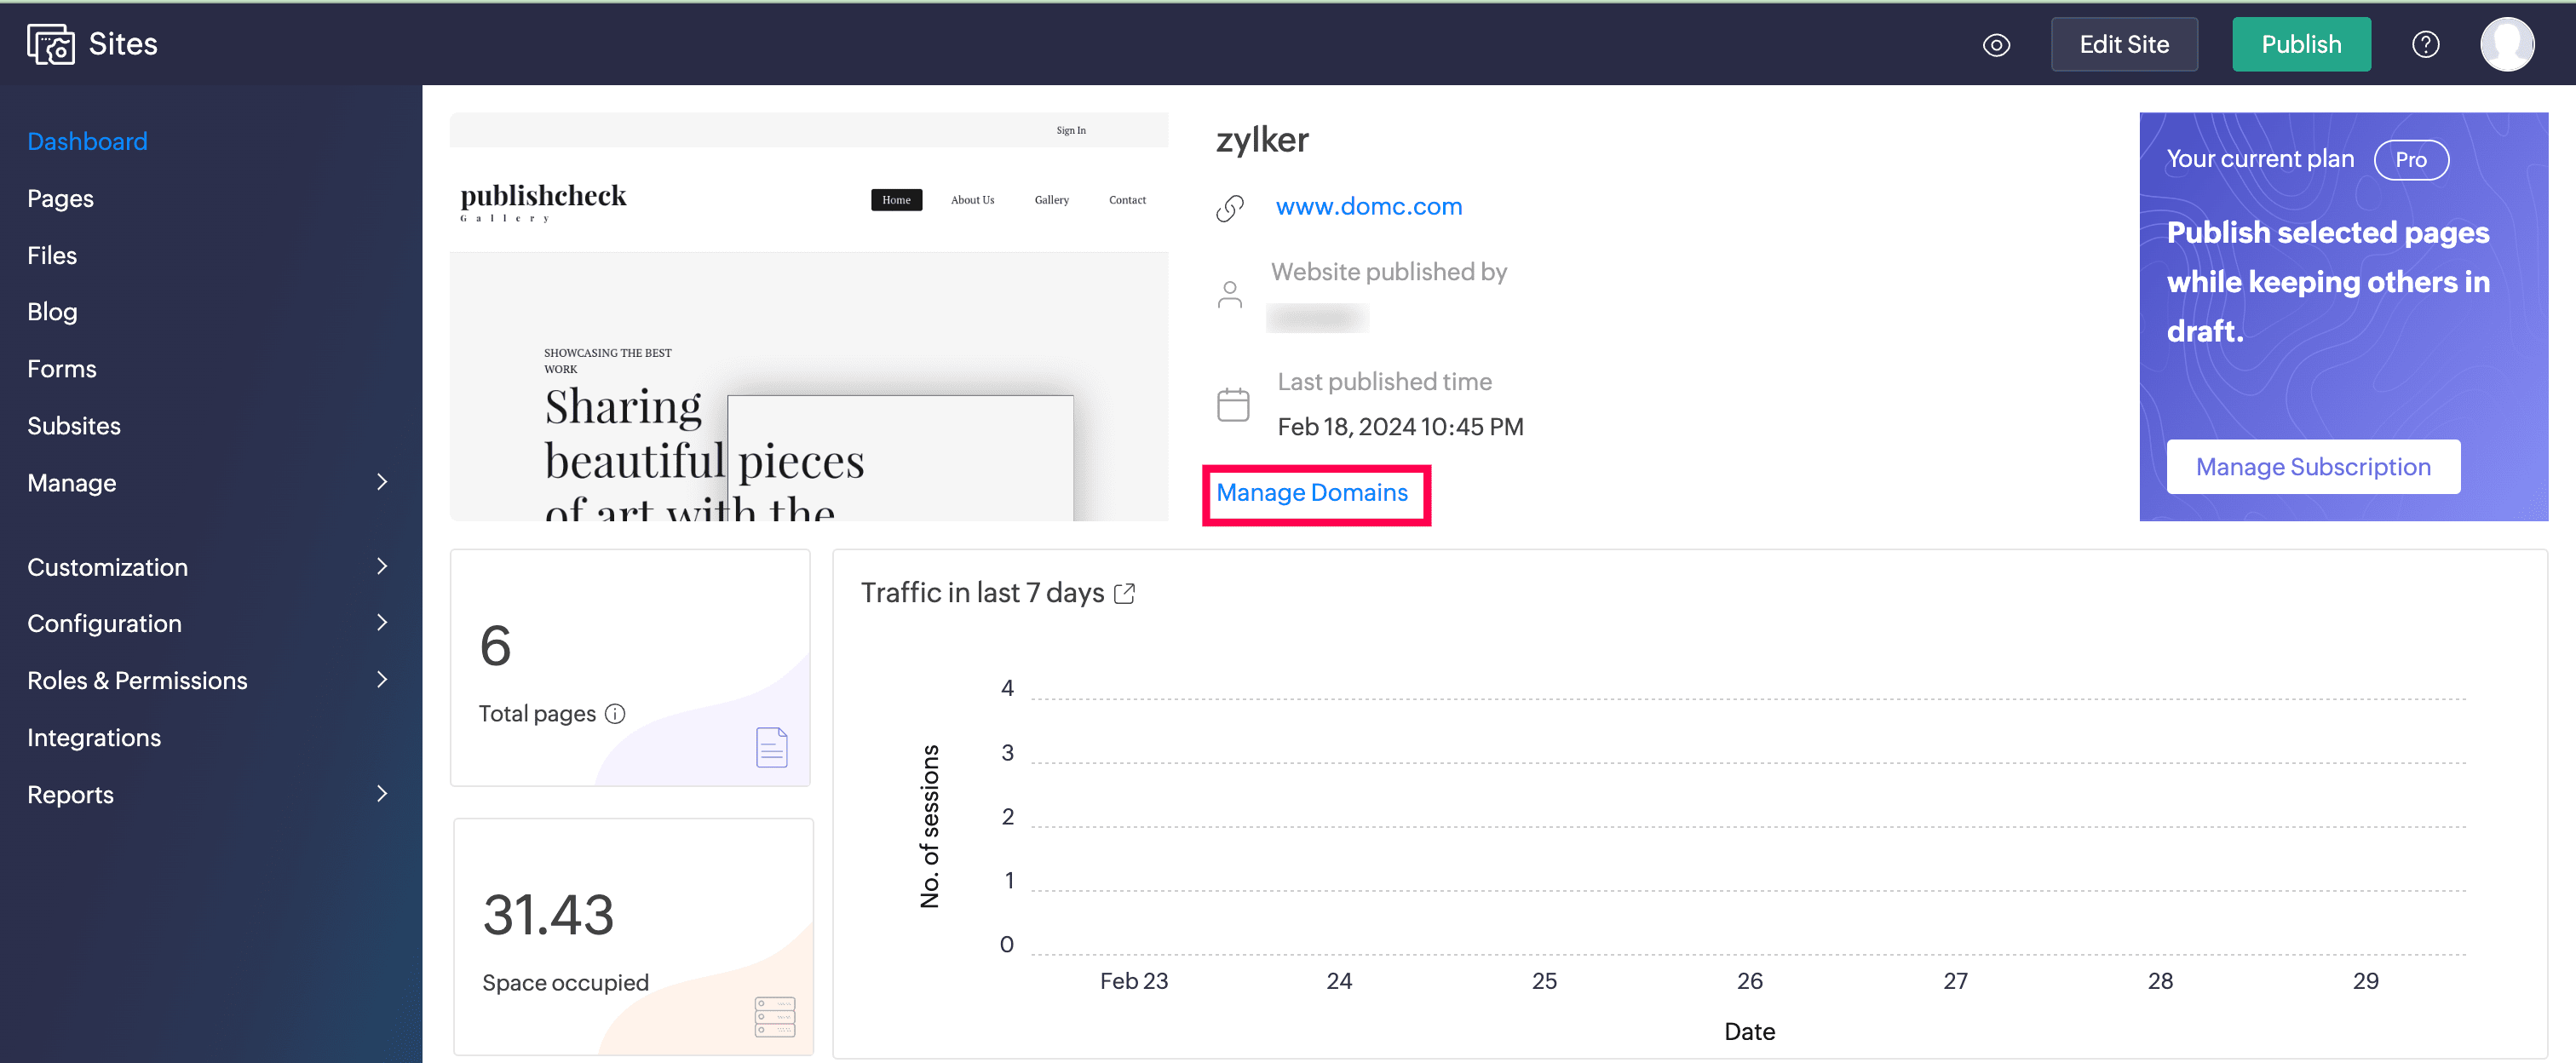
Task: Click the Sites logo icon
Action: (x=50, y=44)
